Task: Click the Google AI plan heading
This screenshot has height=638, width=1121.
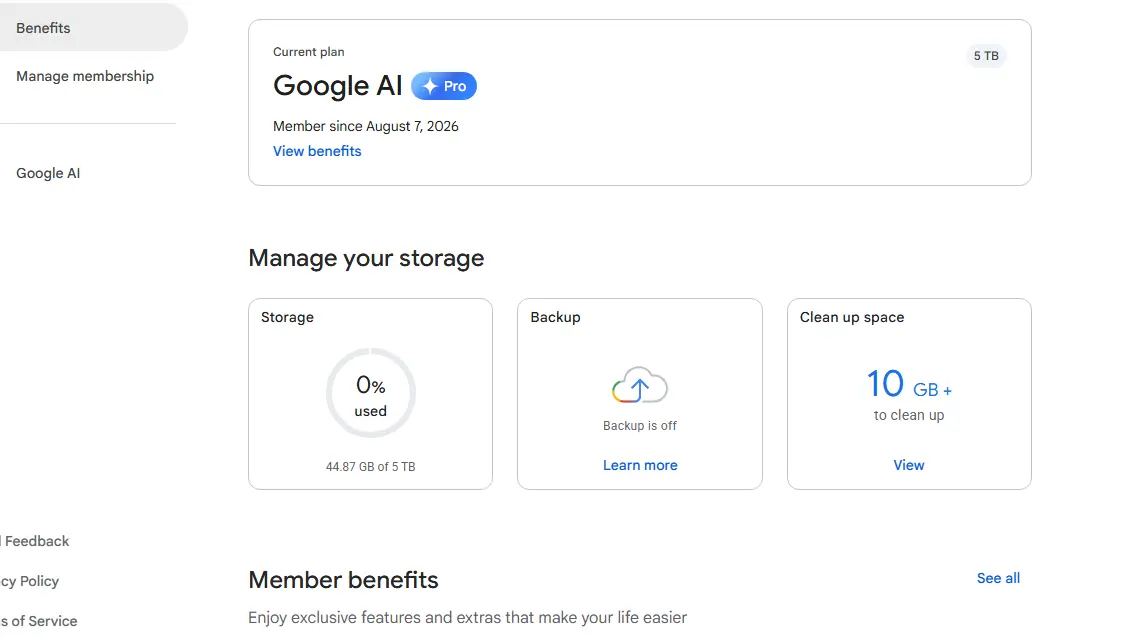Action: coord(337,86)
